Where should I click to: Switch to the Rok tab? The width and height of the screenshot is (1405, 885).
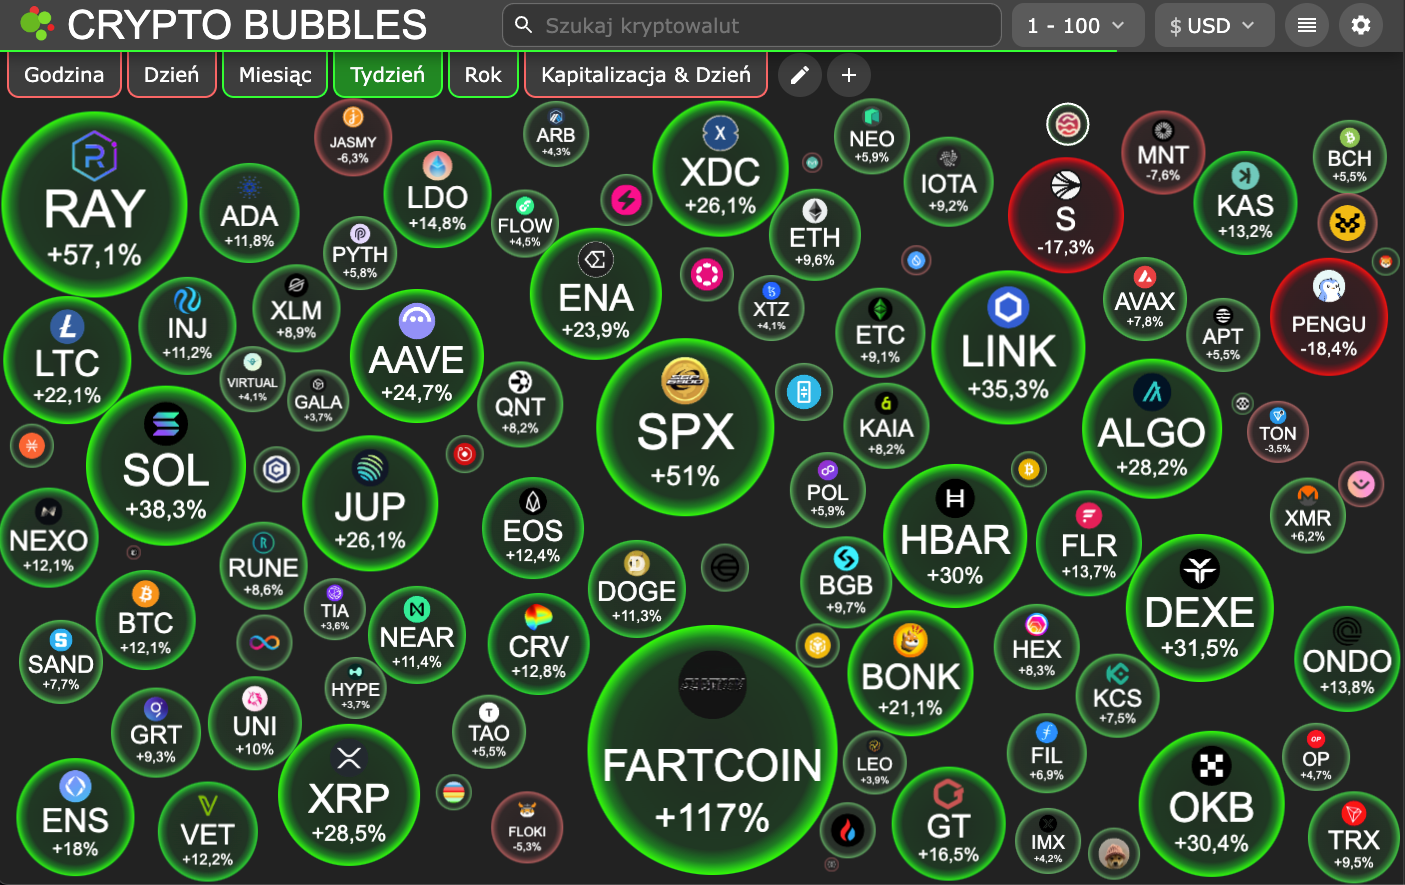coord(483,75)
